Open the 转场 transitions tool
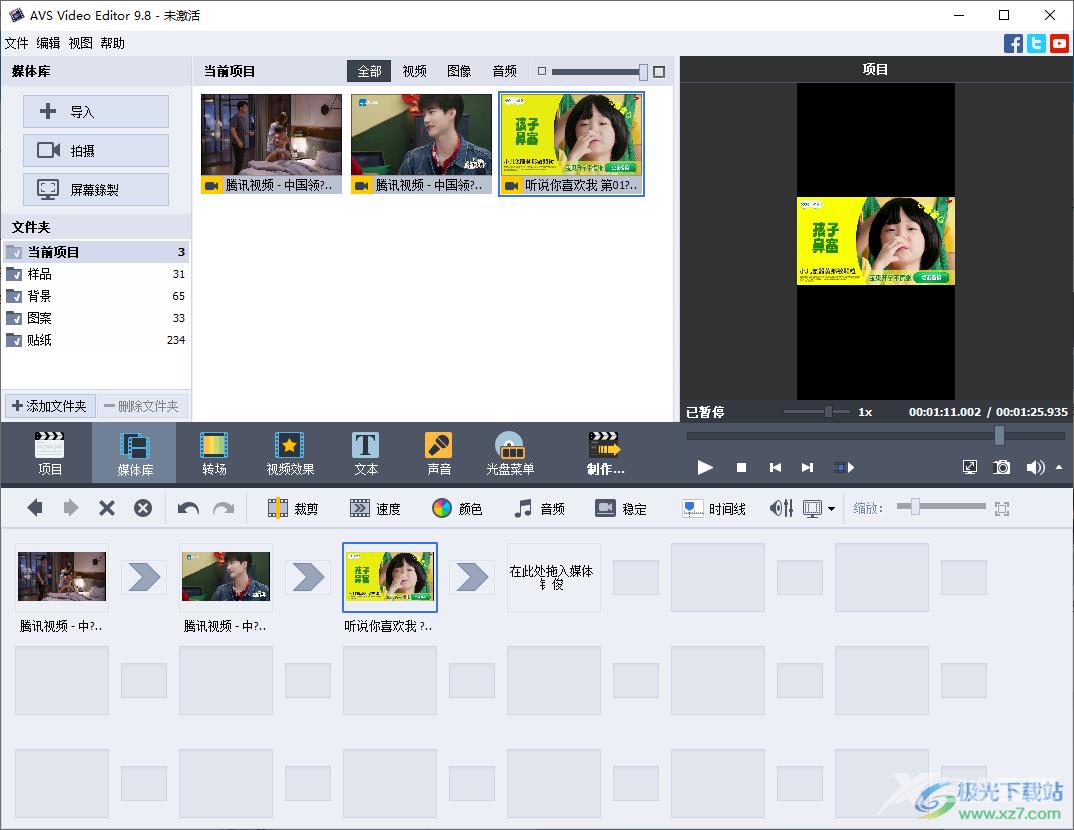Screen dimensions: 1074x830 pyautogui.click(x=214, y=453)
